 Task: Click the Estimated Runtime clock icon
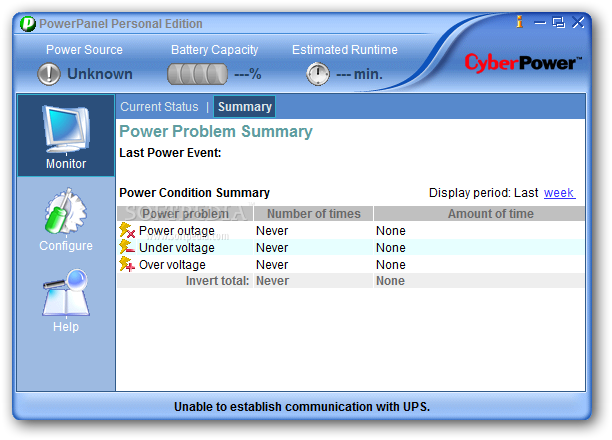tap(318, 74)
